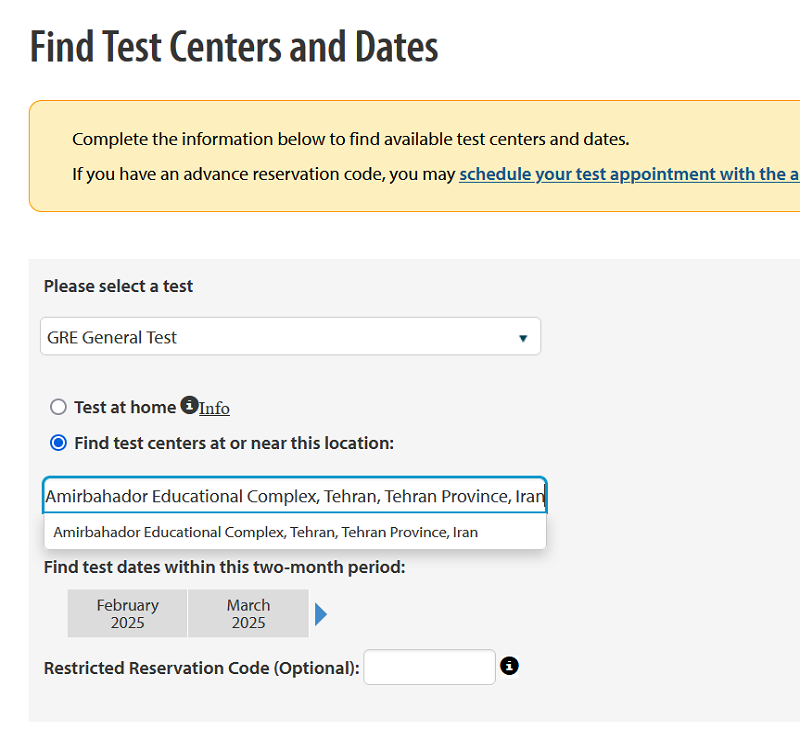Click the location search text field
The image size is (800, 730).
pos(295,495)
